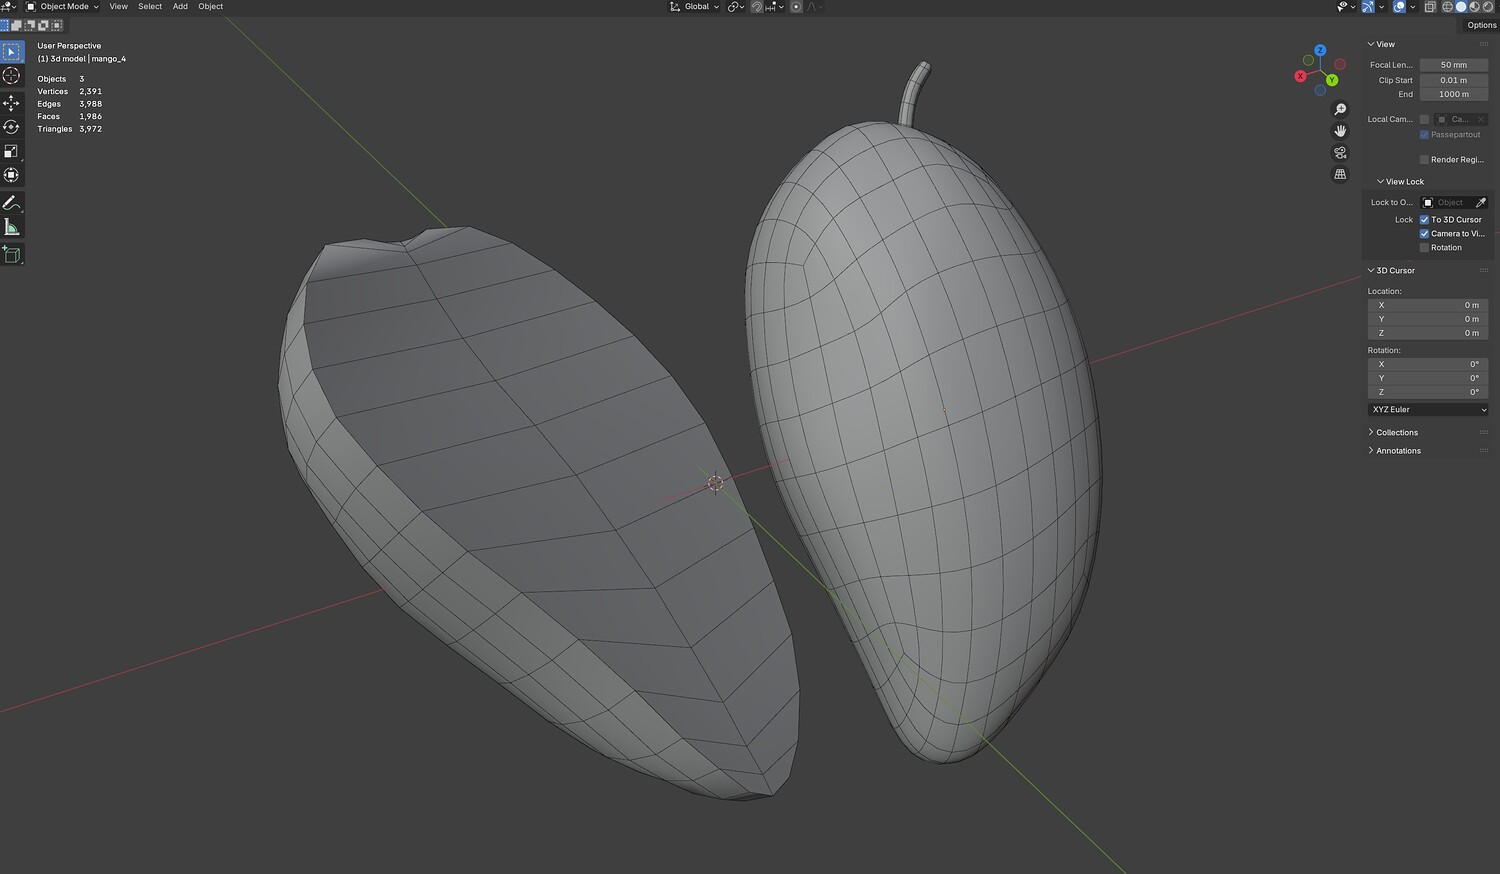Pick the Move tool in the toolbar
The height and width of the screenshot is (874, 1500).
(12, 103)
